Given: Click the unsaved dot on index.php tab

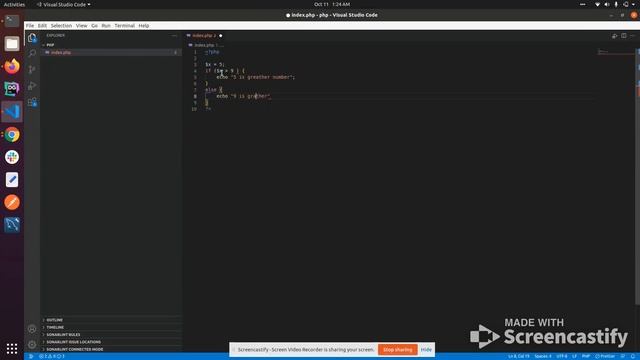Looking at the screenshot, I should point(220,36).
